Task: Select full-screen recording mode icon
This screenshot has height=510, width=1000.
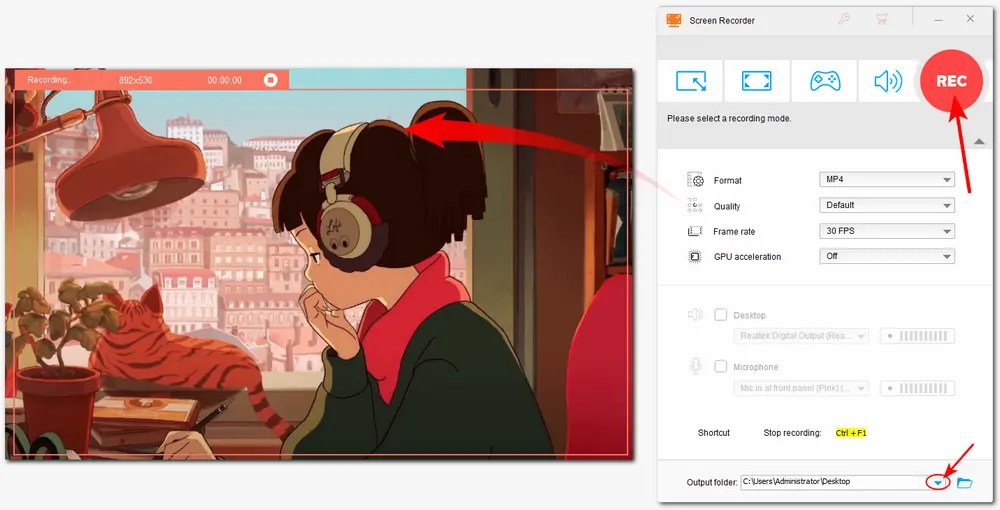Action: click(756, 81)
